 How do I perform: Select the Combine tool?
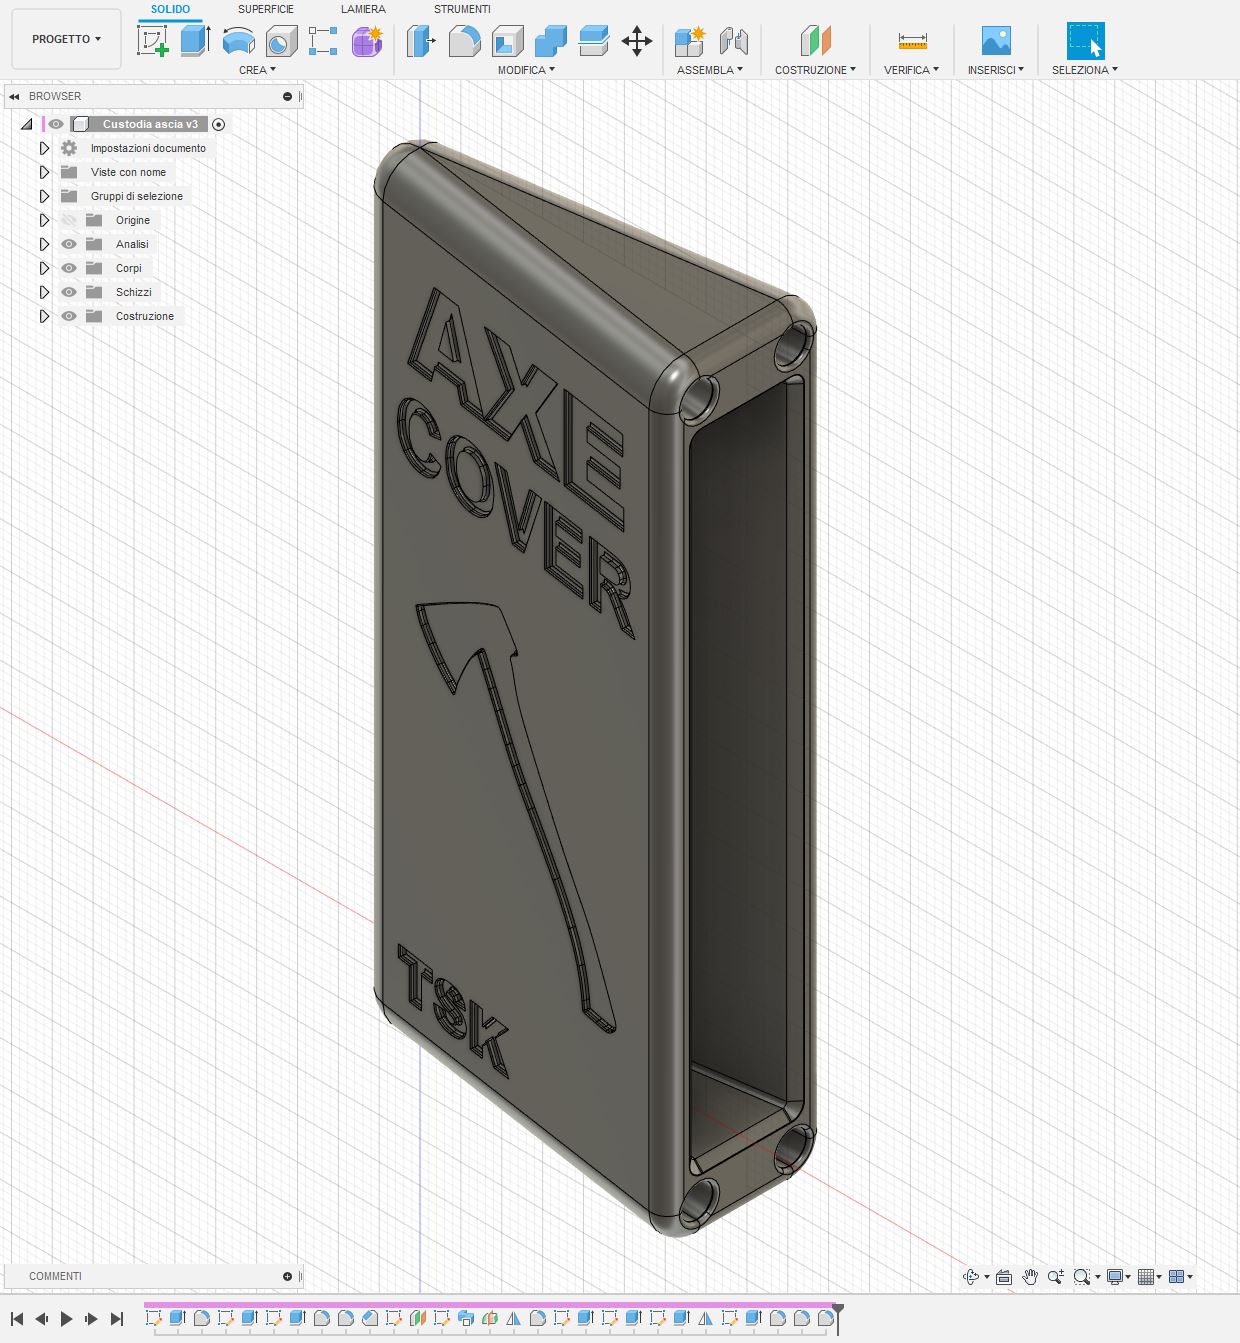tap(551, 41)
